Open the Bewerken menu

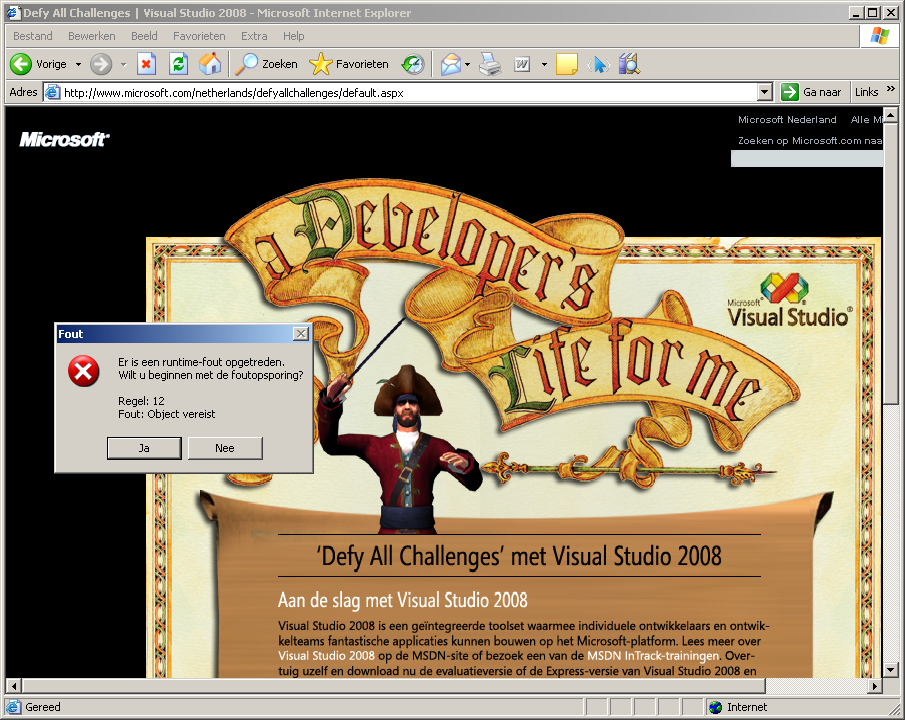coord(92,36)
